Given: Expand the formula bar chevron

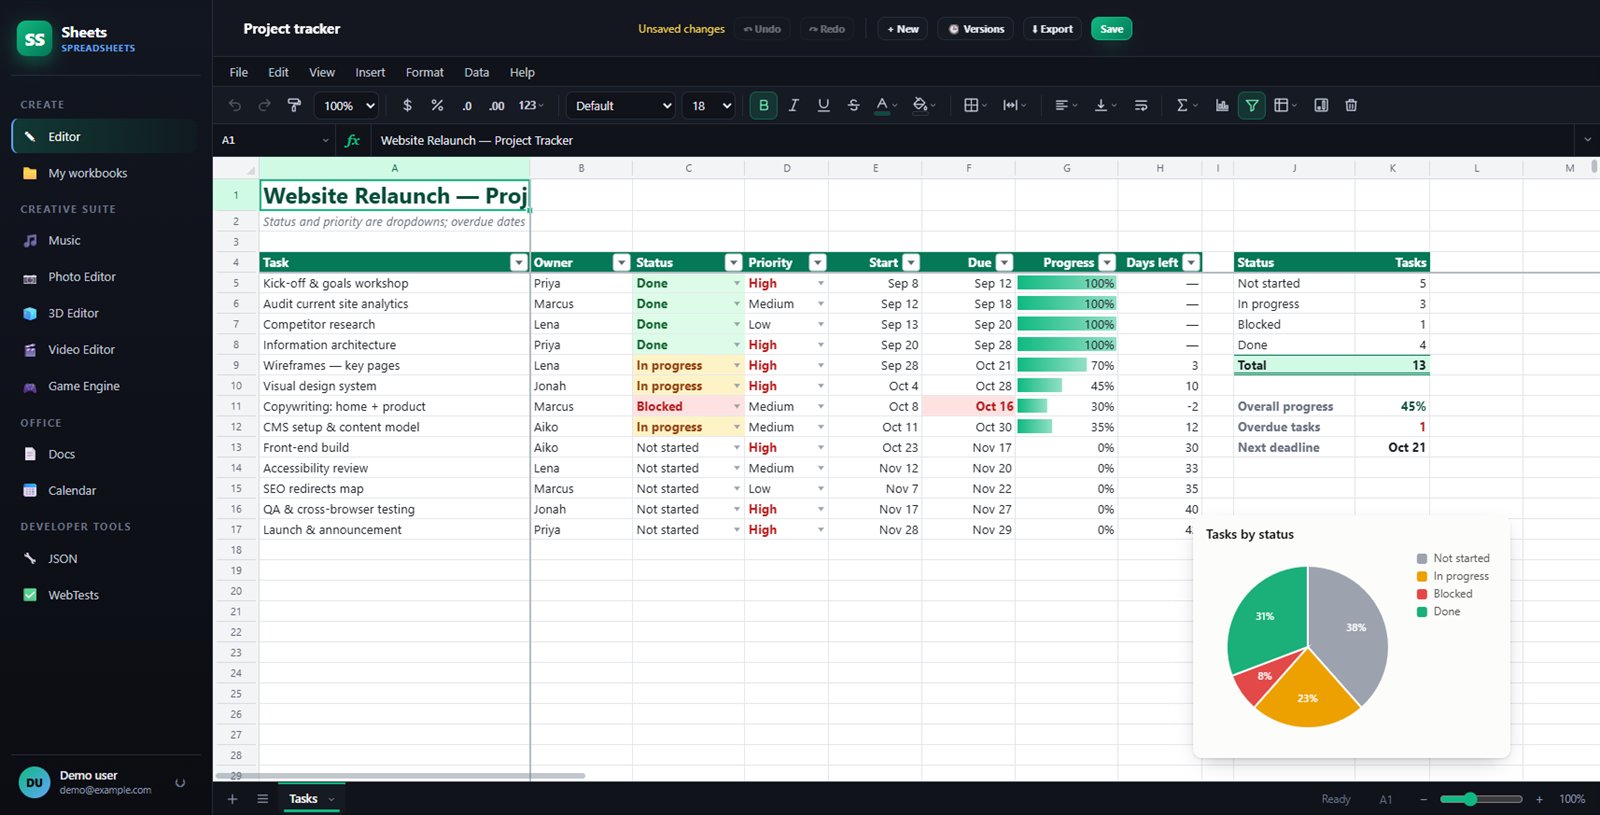Looking at the screenshot, I should tap(1587, 140).
